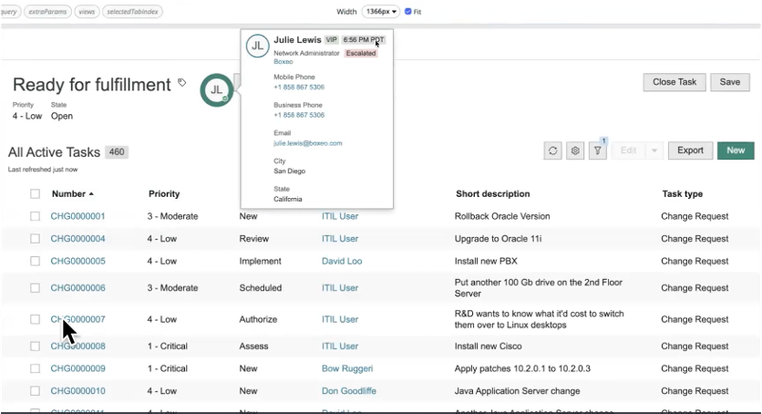Toggle the Fit checkbox

pyautogui.click(x=408, y=11)
